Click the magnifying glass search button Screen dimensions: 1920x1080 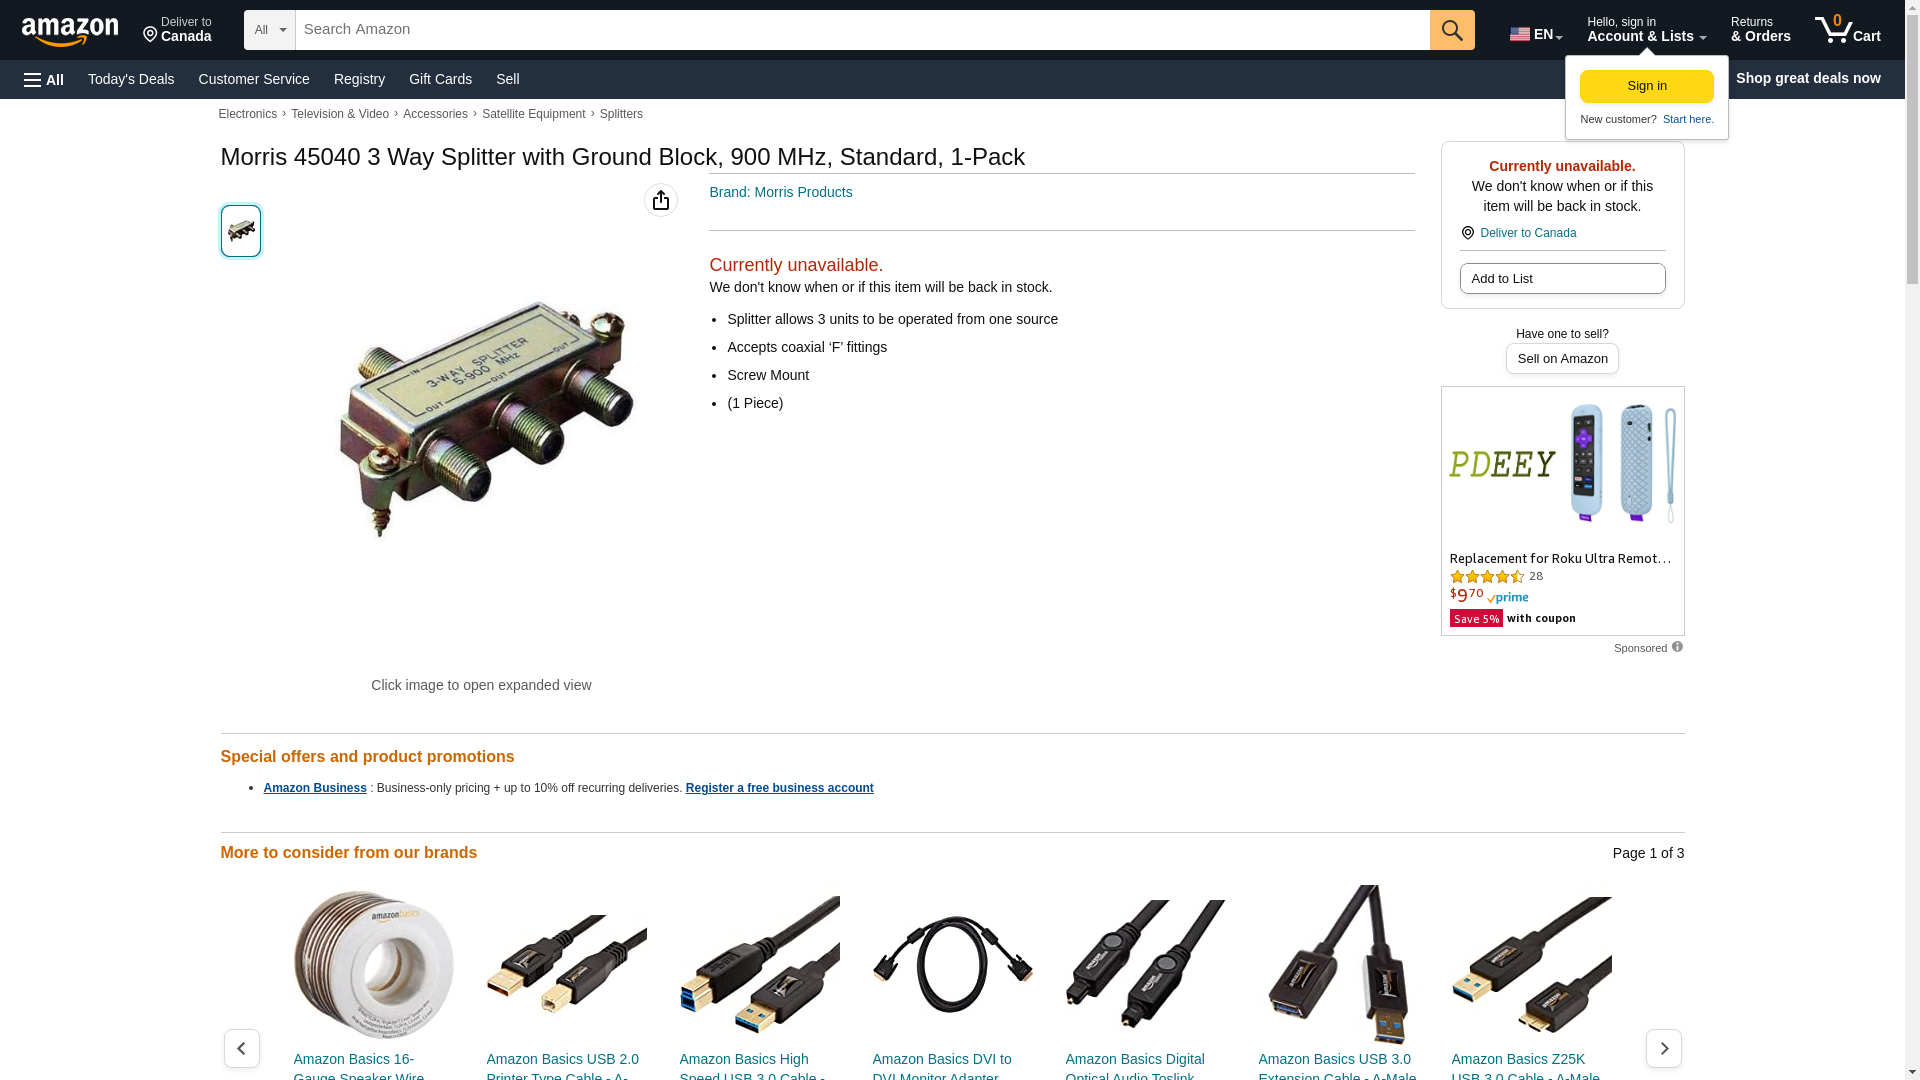1452,30
